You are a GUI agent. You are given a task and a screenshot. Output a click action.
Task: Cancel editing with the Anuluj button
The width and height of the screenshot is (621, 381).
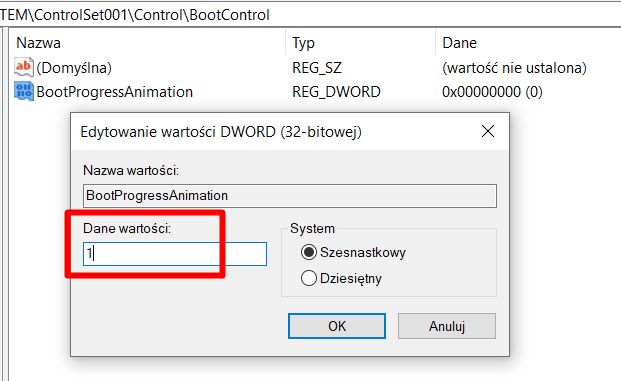447,326
